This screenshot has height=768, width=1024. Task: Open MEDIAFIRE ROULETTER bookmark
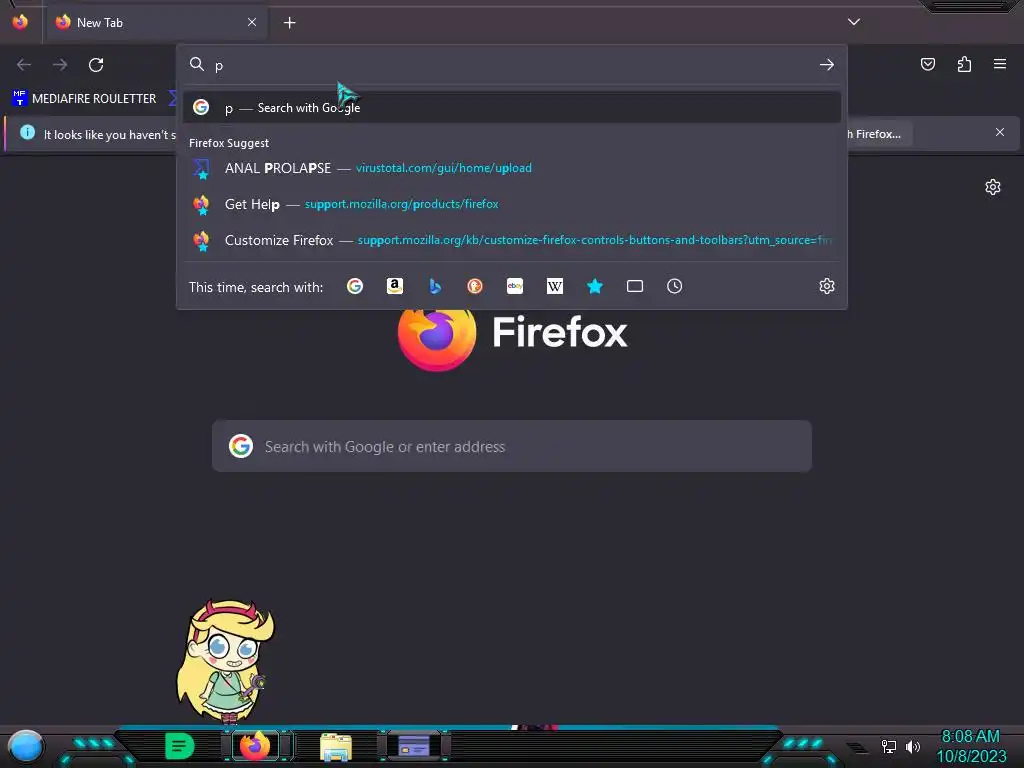[84, 99]
